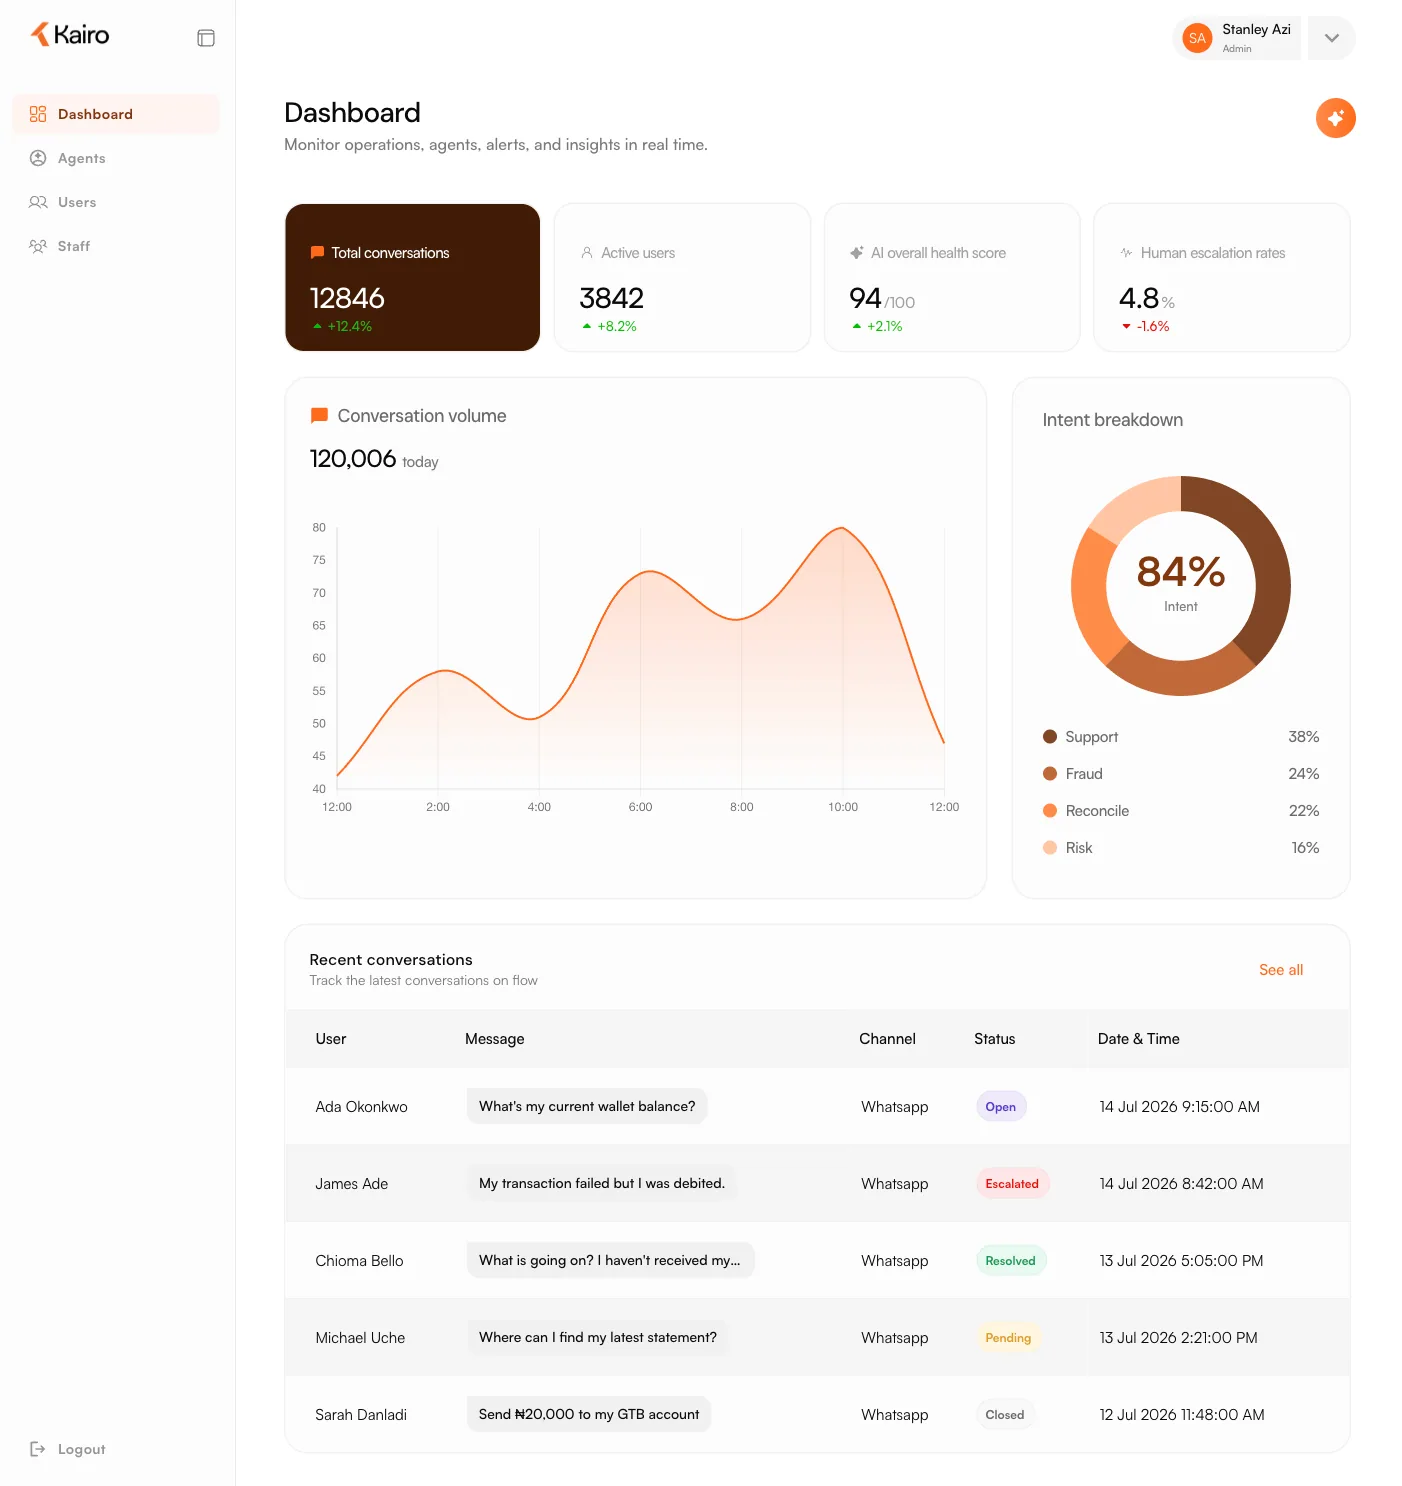
Task: Click the Escalated status badge
Action: click(1012, 1183)
